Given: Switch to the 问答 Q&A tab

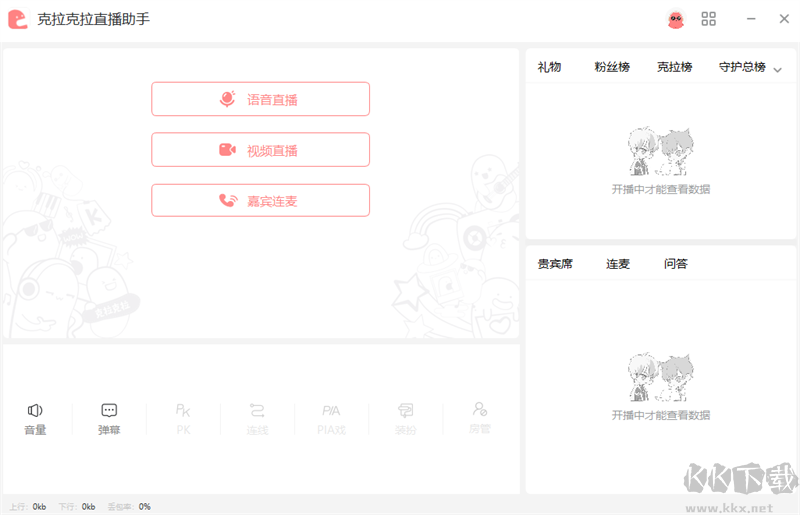Looking at the screenshot, I should pyautogui.click(x=676, y=264).
